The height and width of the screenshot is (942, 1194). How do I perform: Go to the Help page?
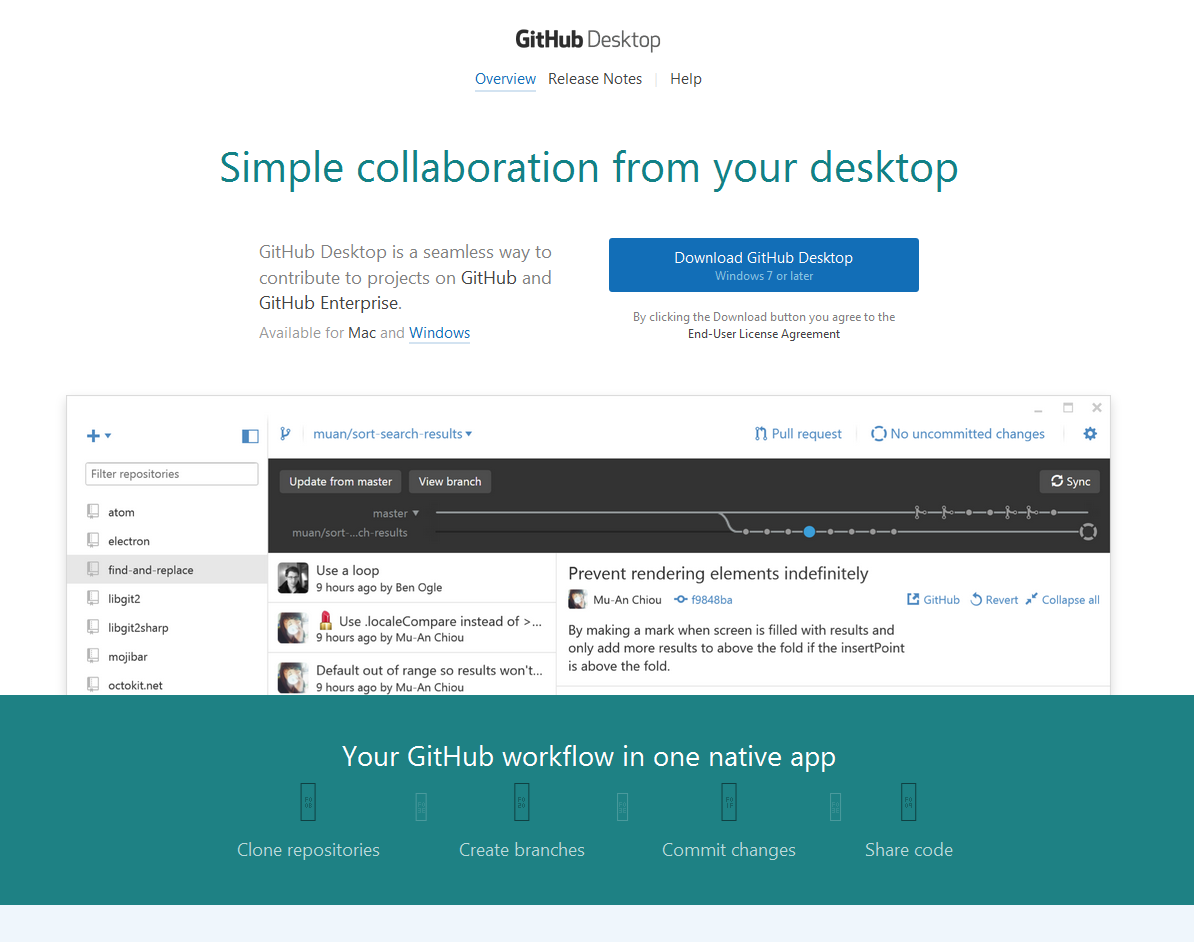[x=686, y=79]
